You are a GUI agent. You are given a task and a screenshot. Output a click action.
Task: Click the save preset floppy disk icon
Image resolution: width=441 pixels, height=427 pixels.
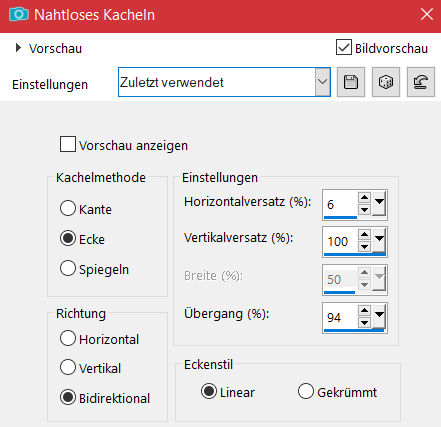point(351,82)
